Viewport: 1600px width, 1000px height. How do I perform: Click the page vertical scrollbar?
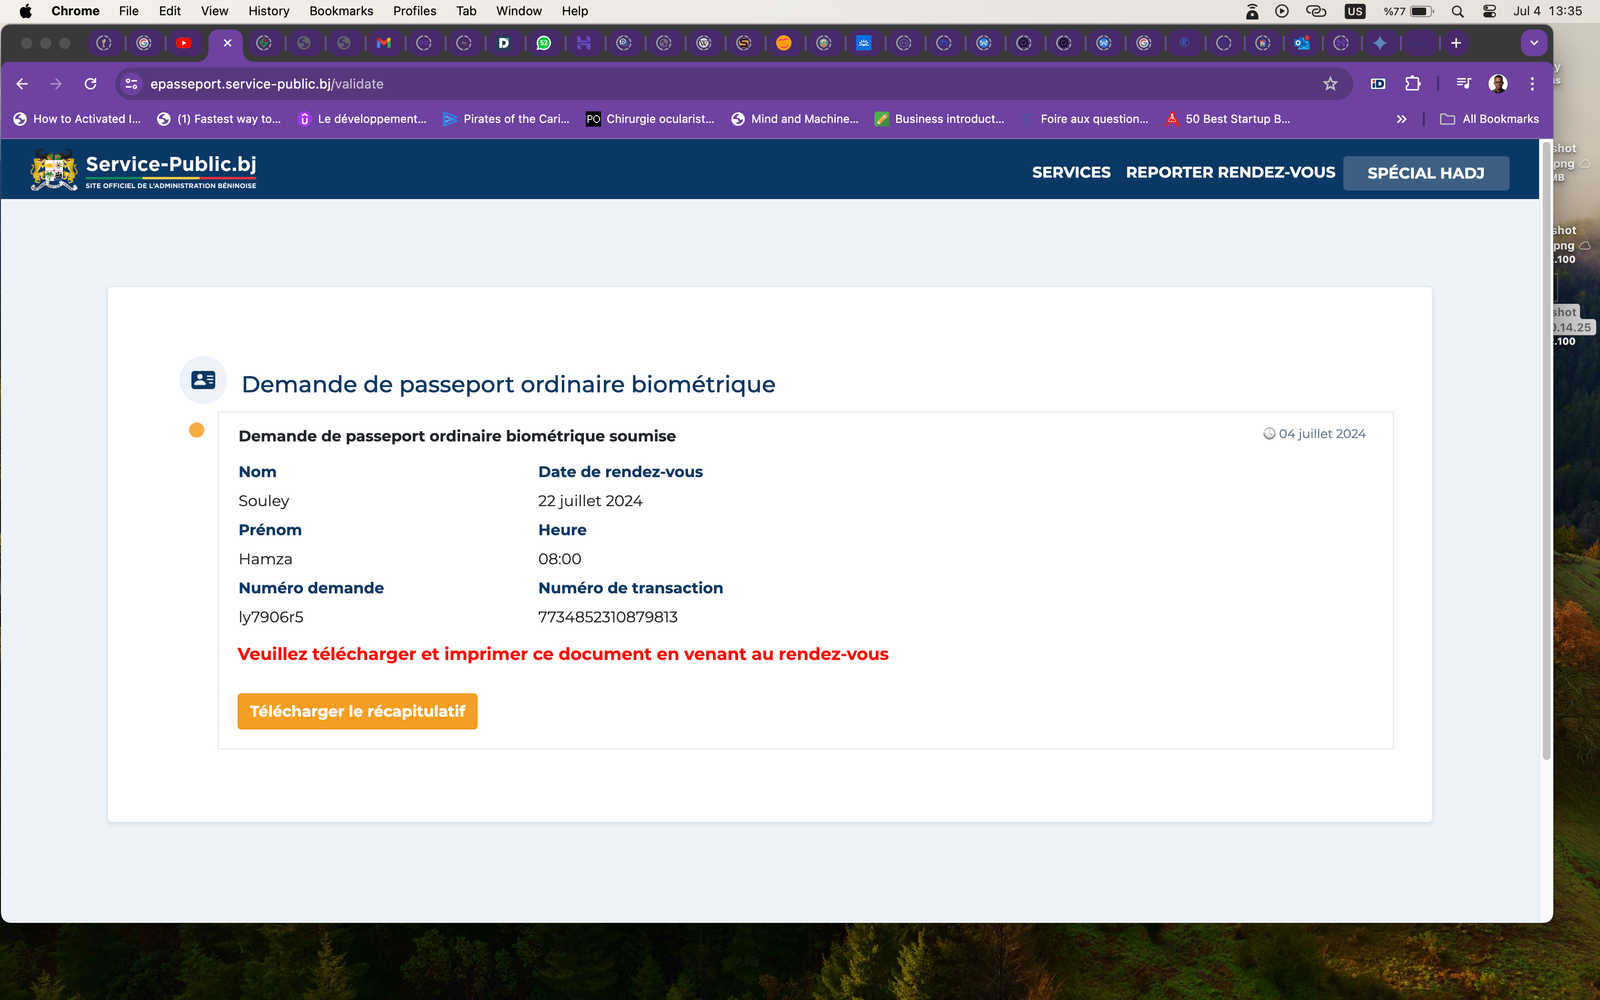pyautogui.click(x=1546, y=450)
